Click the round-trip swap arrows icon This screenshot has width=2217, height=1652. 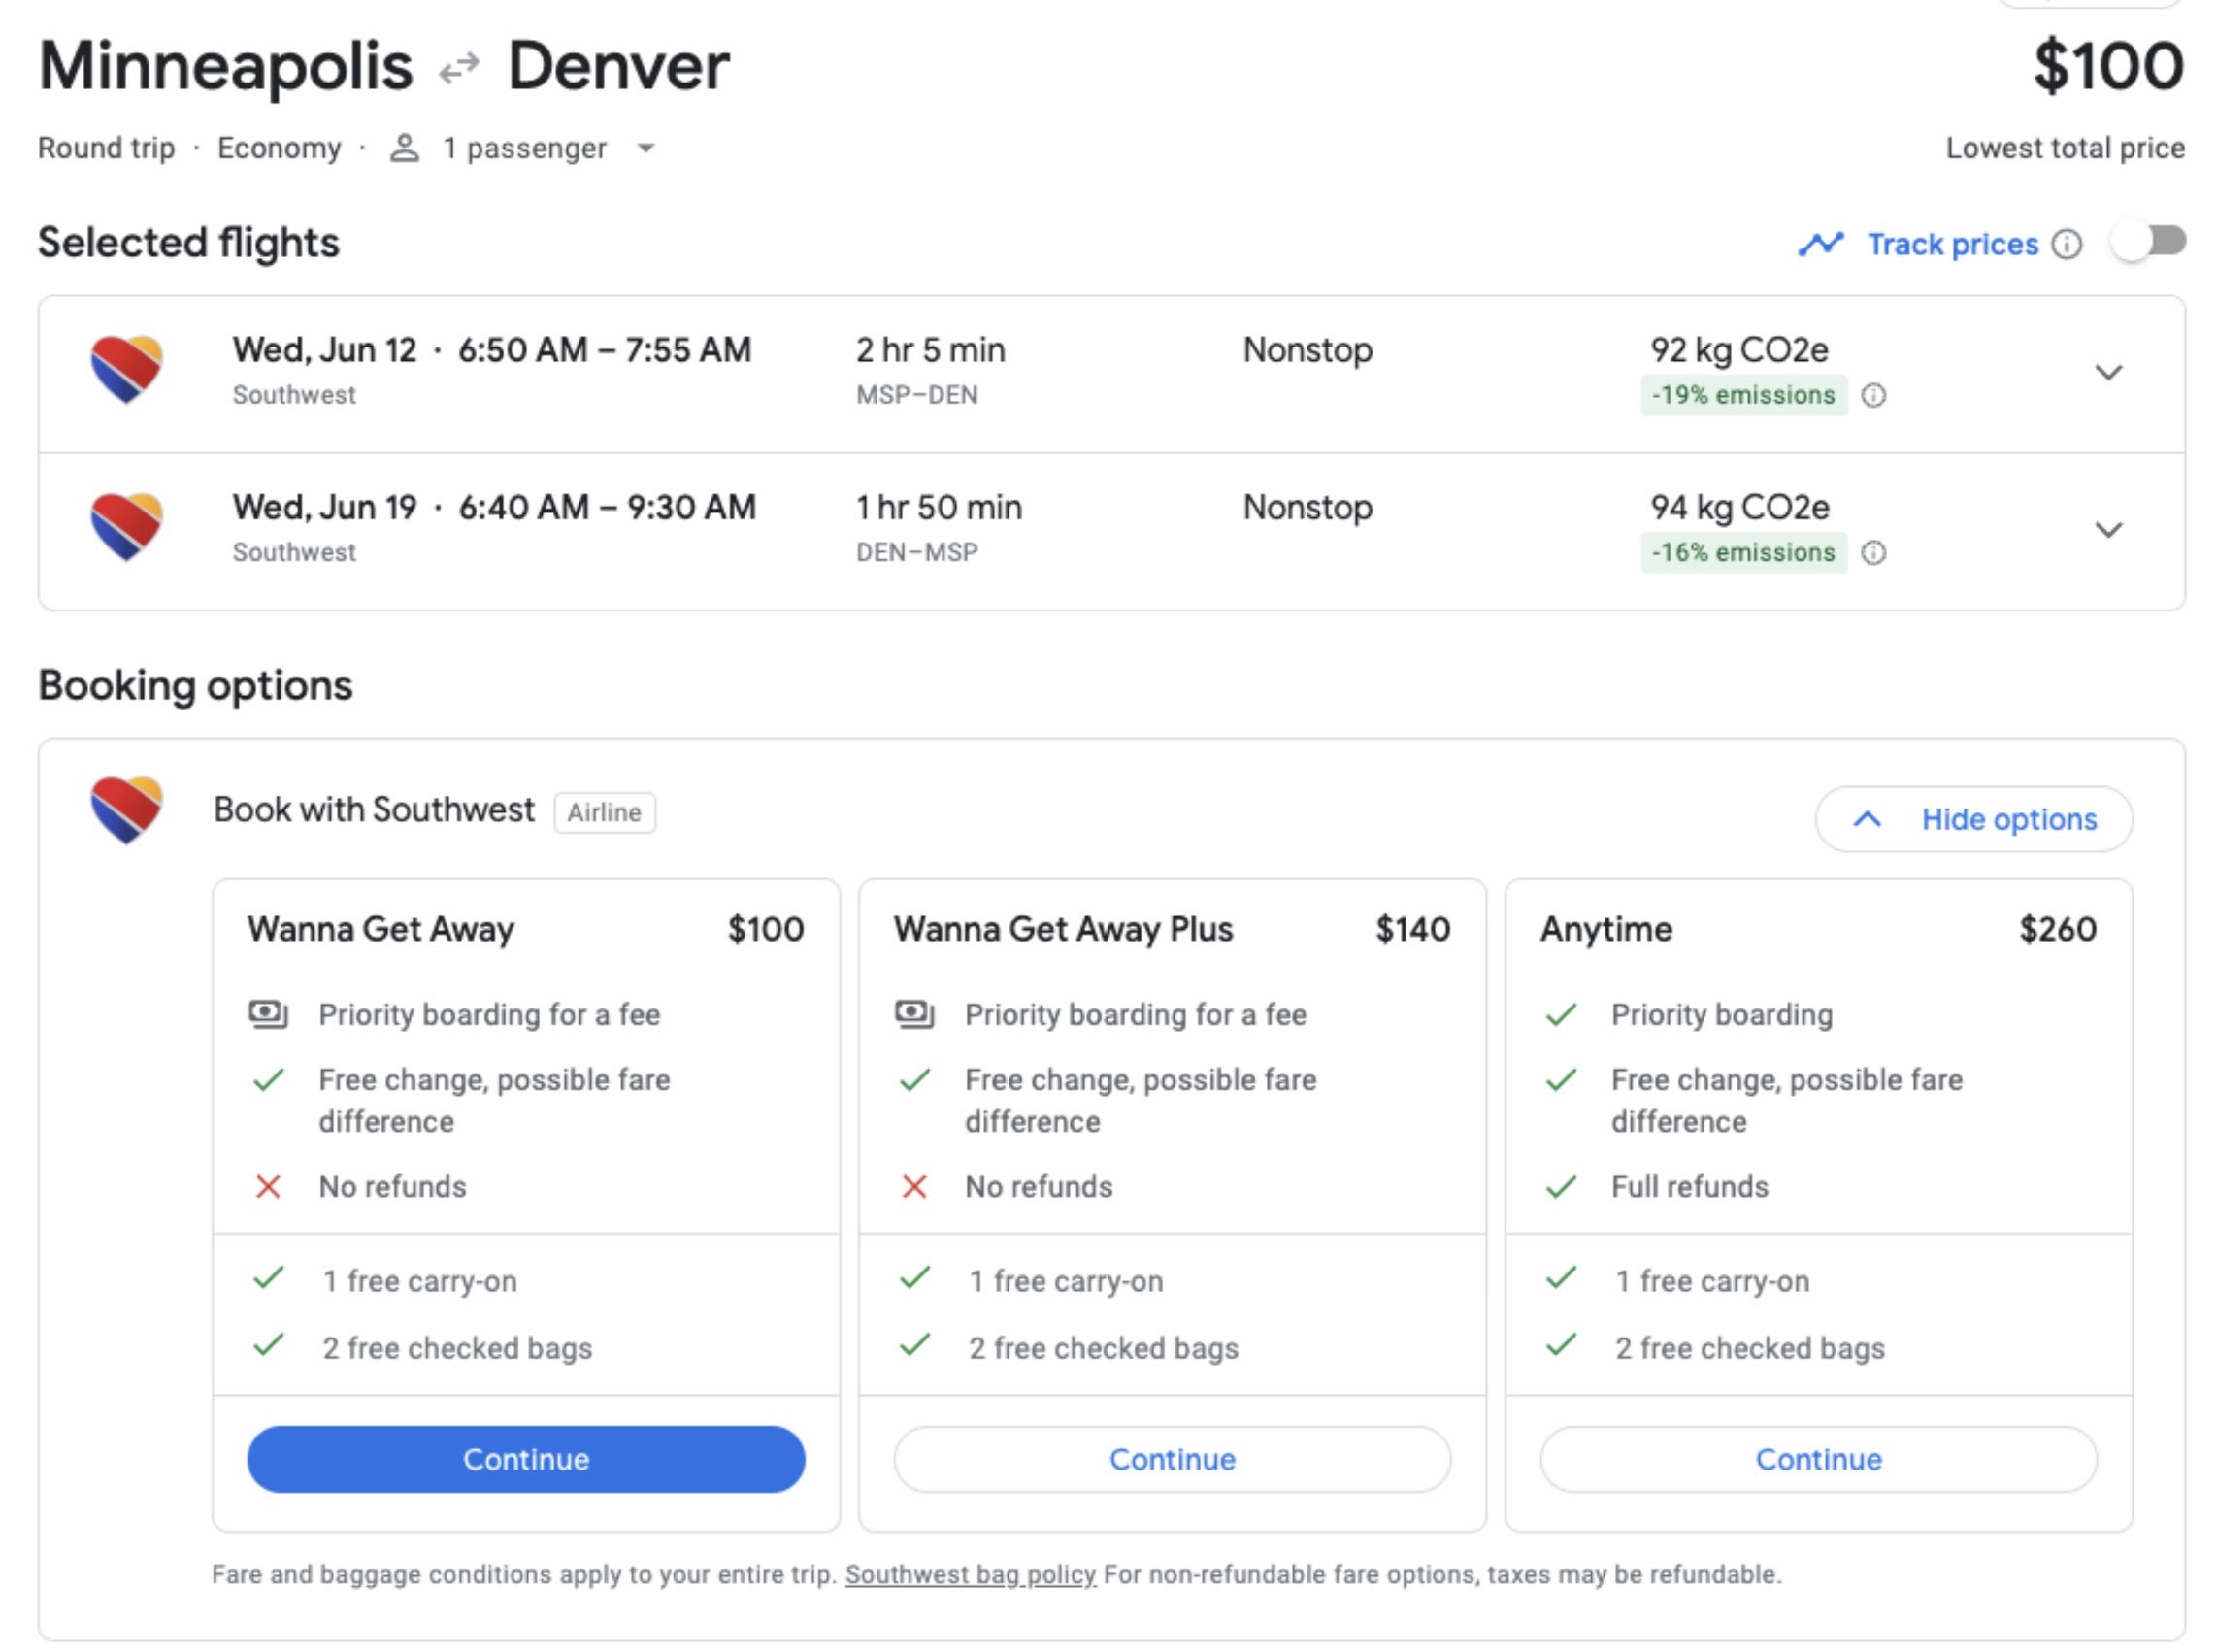click(x=460, y=68)
